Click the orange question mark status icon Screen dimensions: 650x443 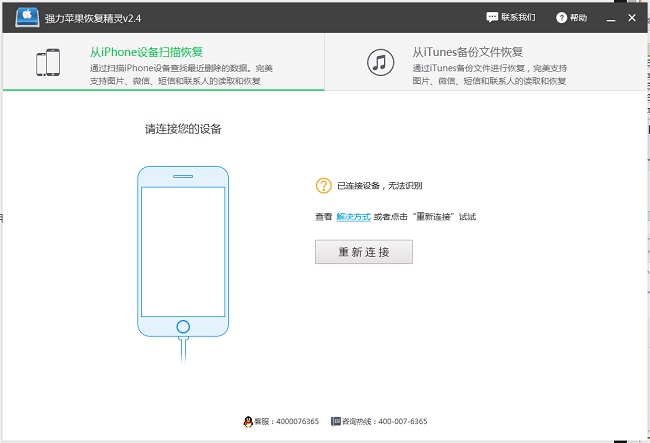click(x=323, y=185)
